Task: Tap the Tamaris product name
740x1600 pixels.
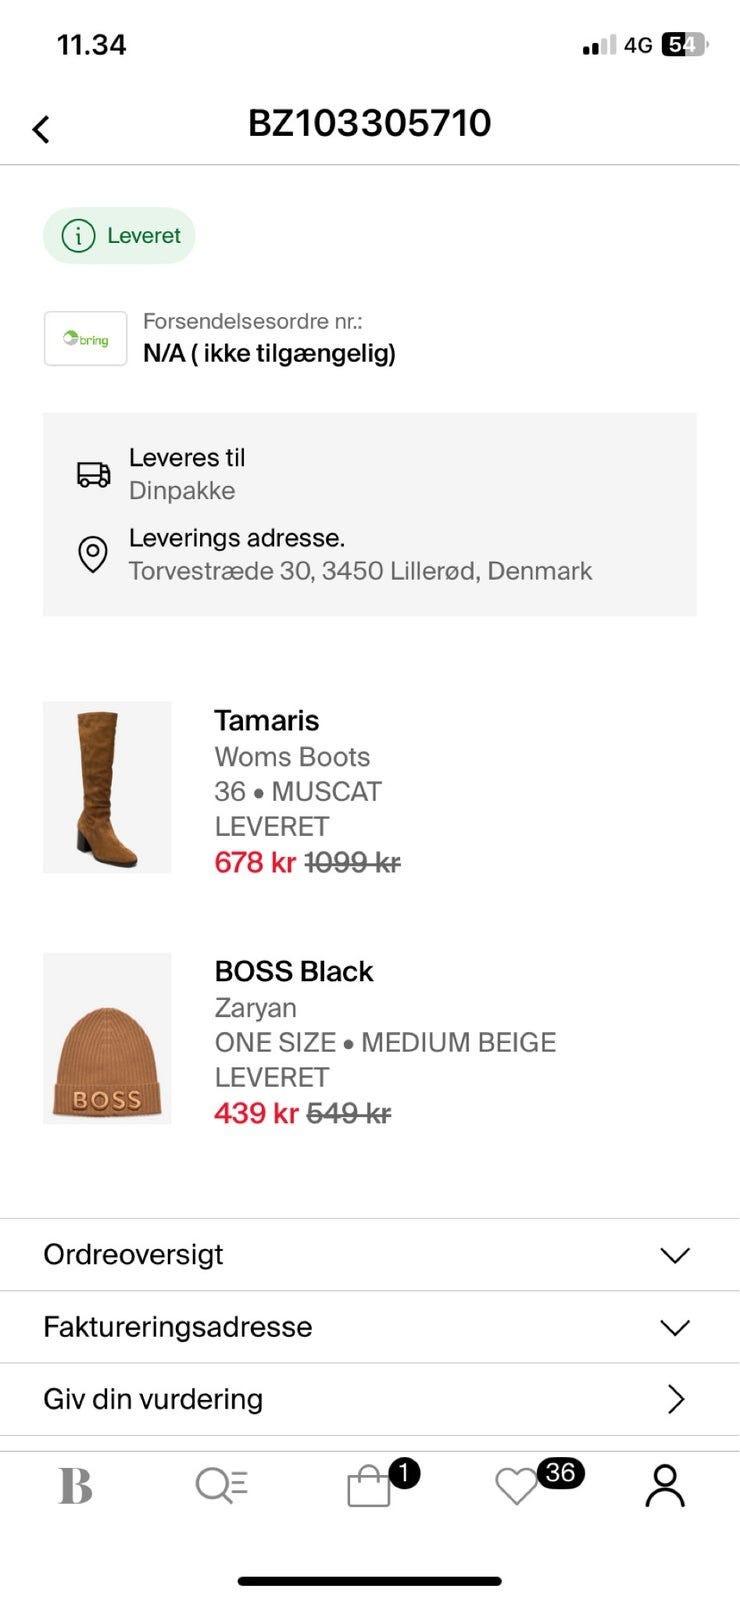Action: point(267,720)
